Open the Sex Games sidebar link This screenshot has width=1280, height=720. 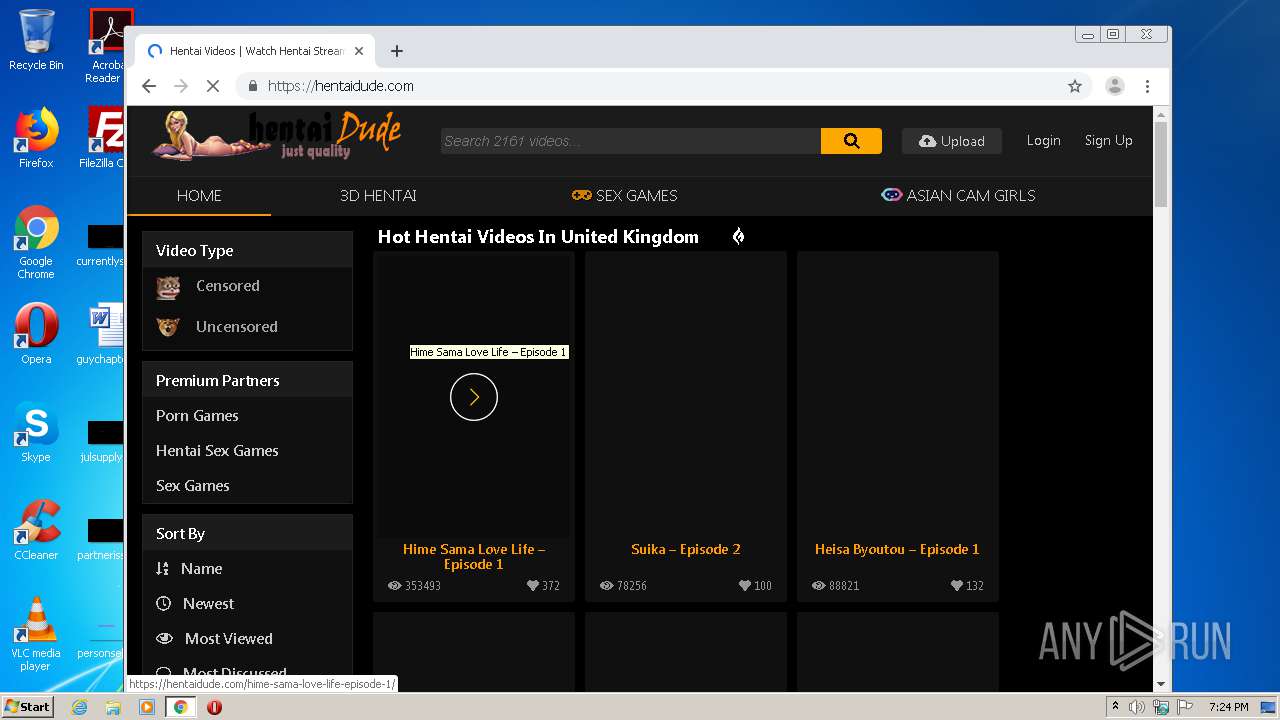click(x=192, y=486)
